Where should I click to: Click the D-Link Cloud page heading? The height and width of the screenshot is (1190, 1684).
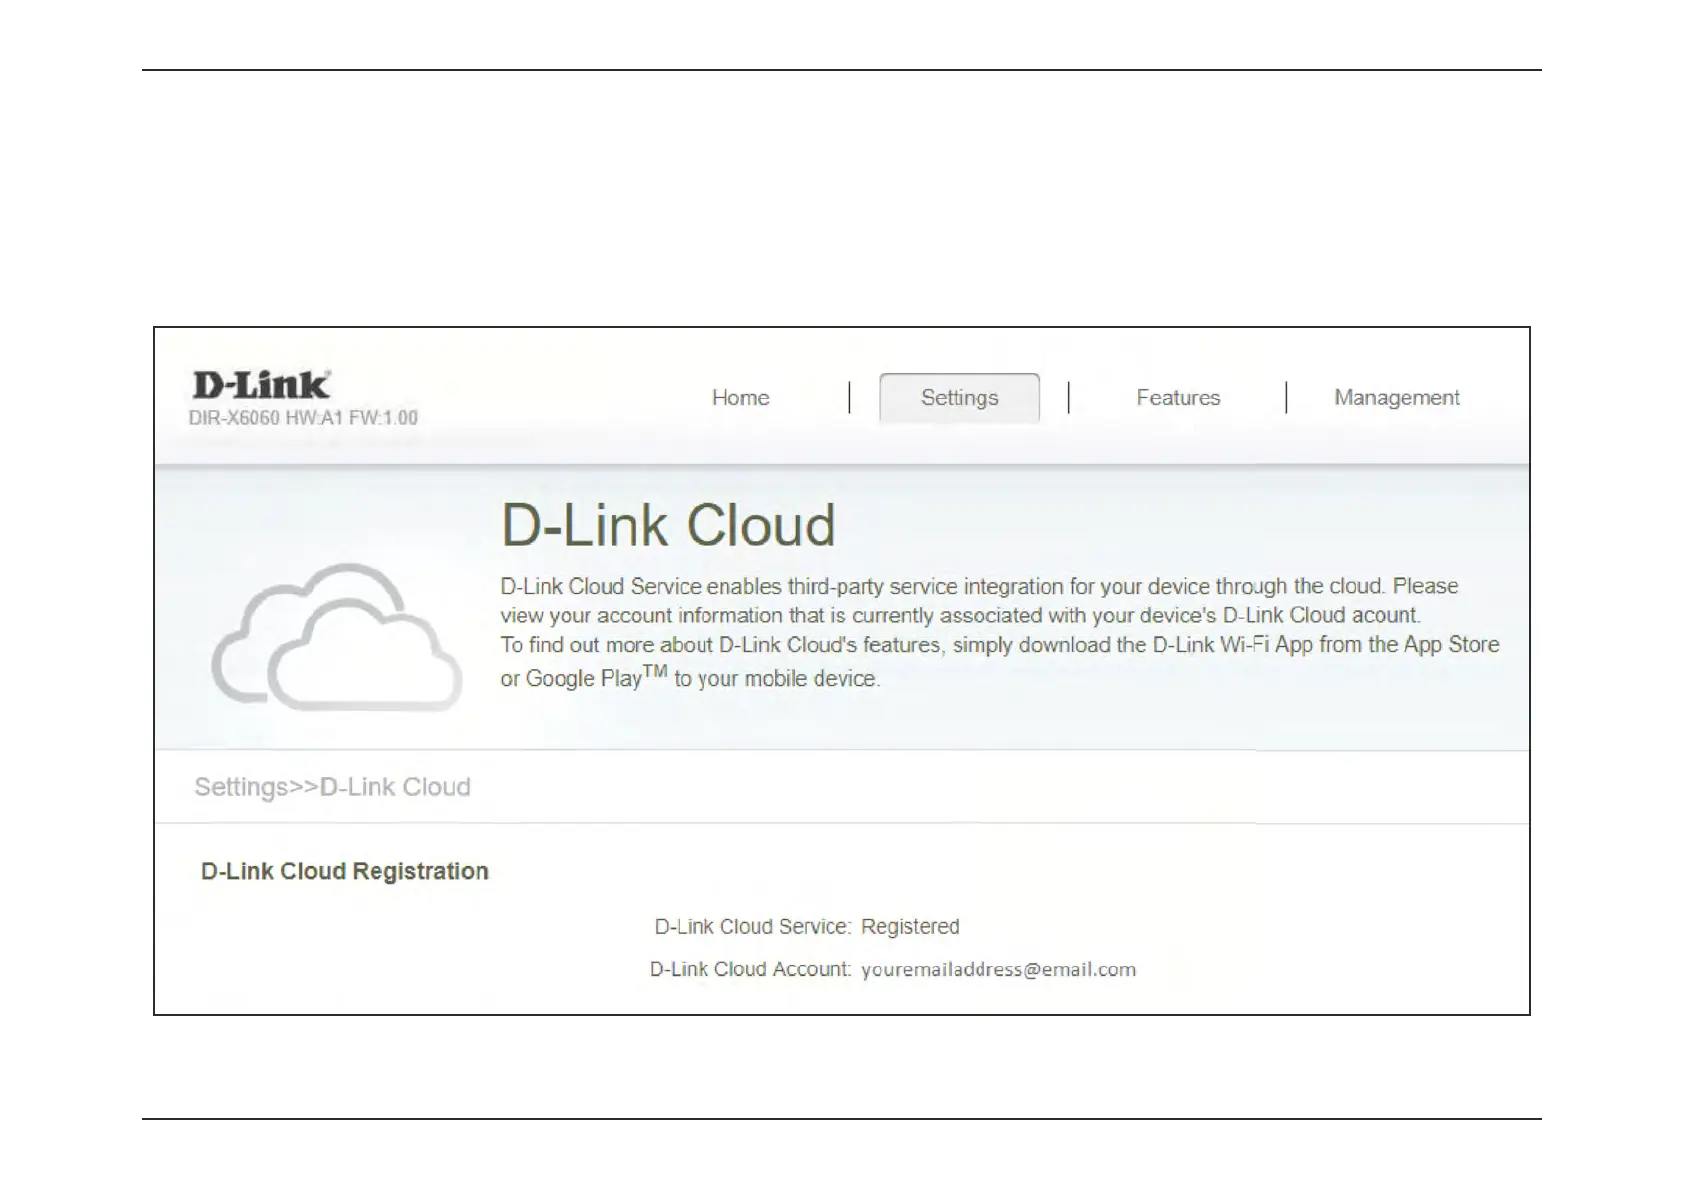[x=667, y=525]
